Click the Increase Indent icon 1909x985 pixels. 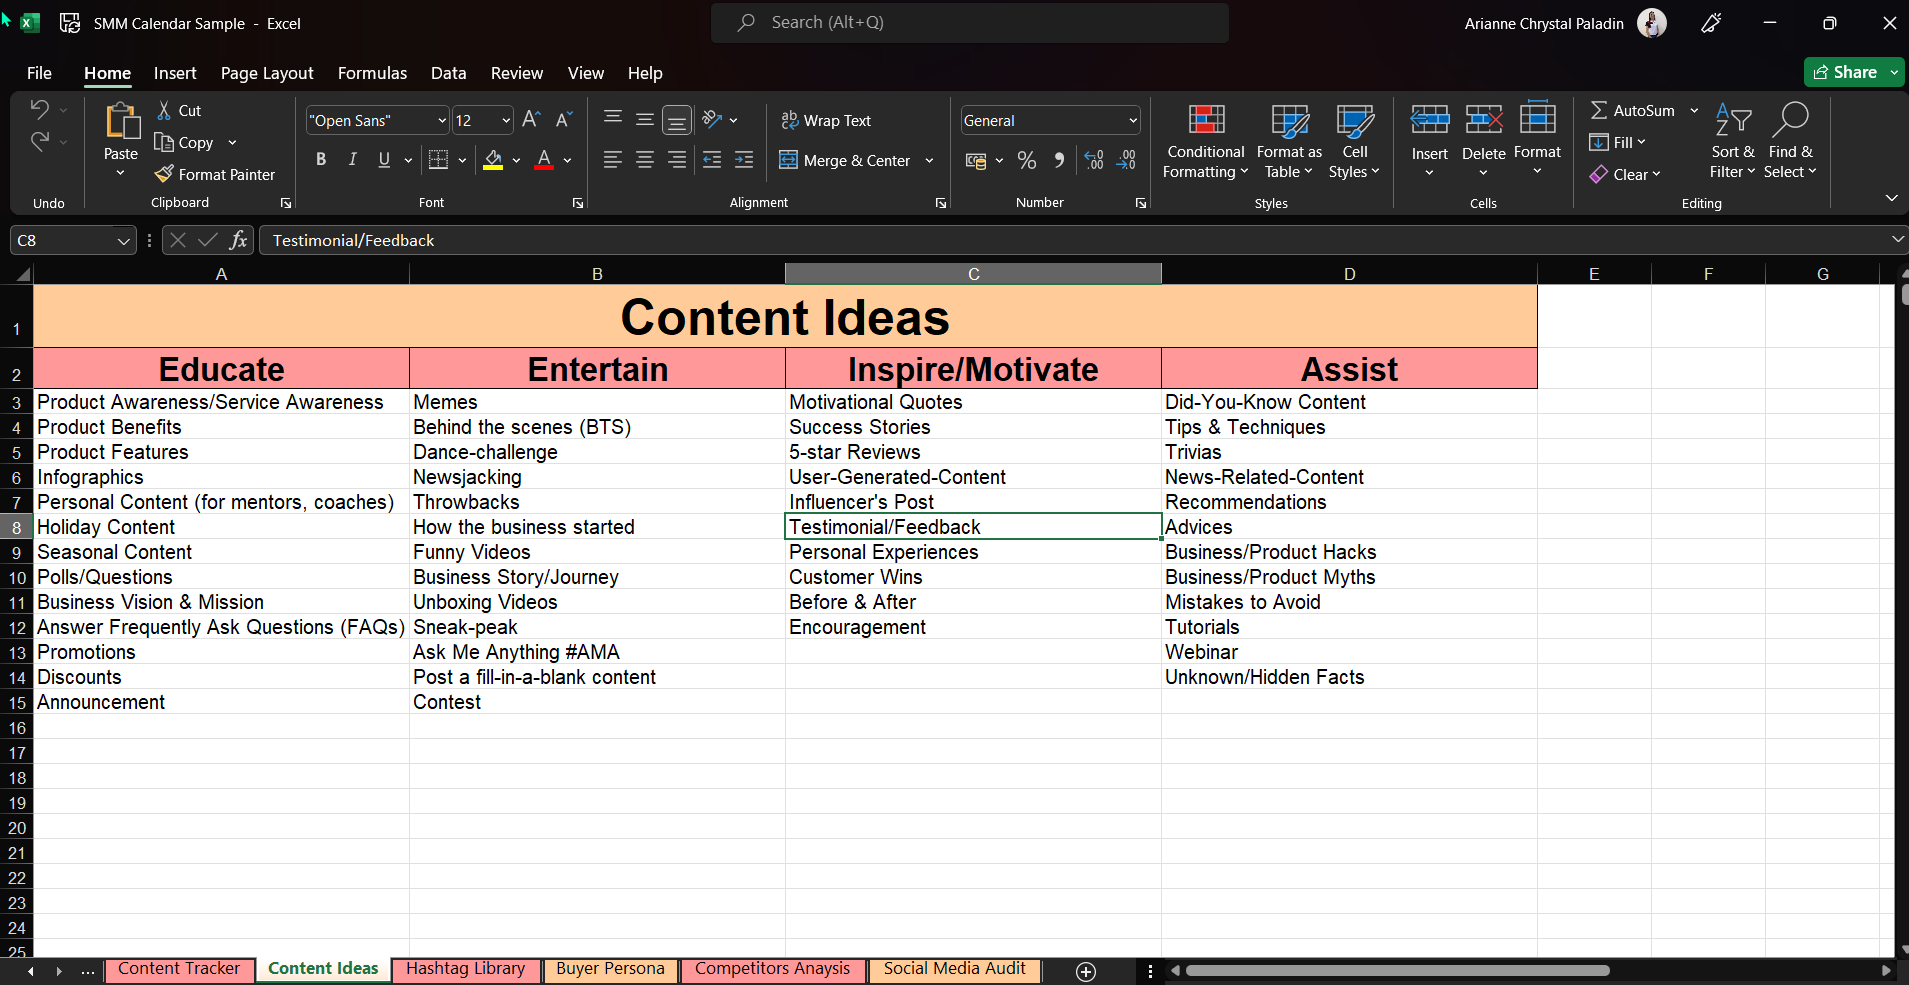744,160
